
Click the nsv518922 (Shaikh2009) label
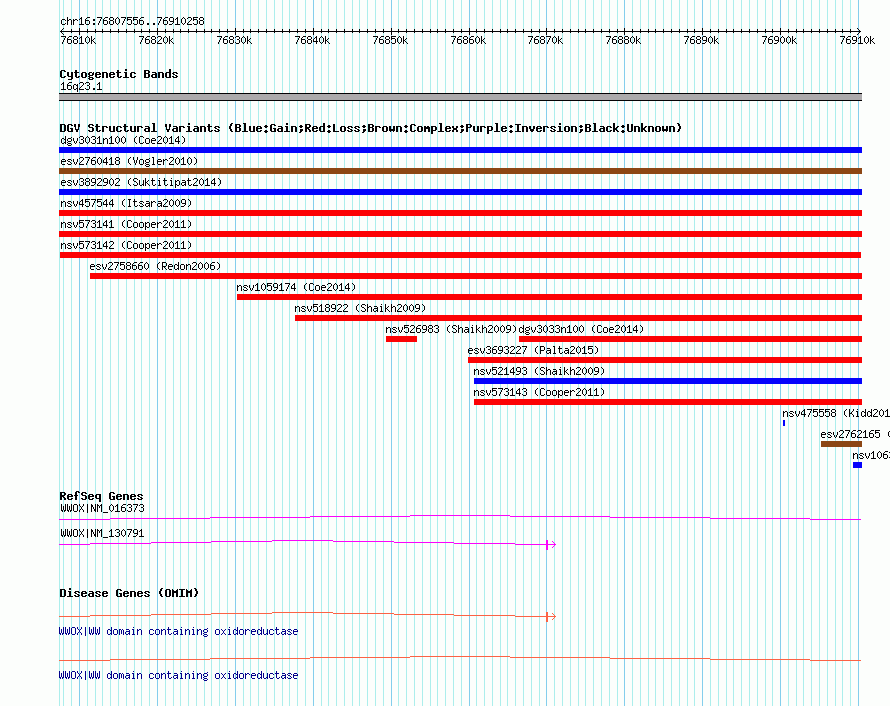[360, 308]
